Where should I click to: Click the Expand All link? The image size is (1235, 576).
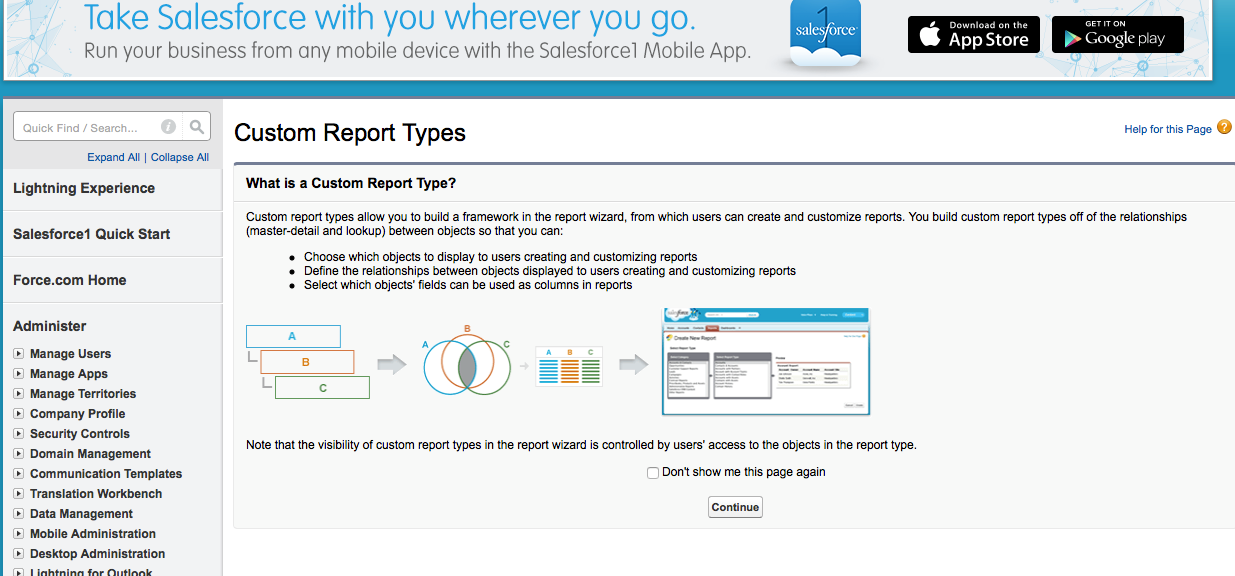click(x=113, y=157)
